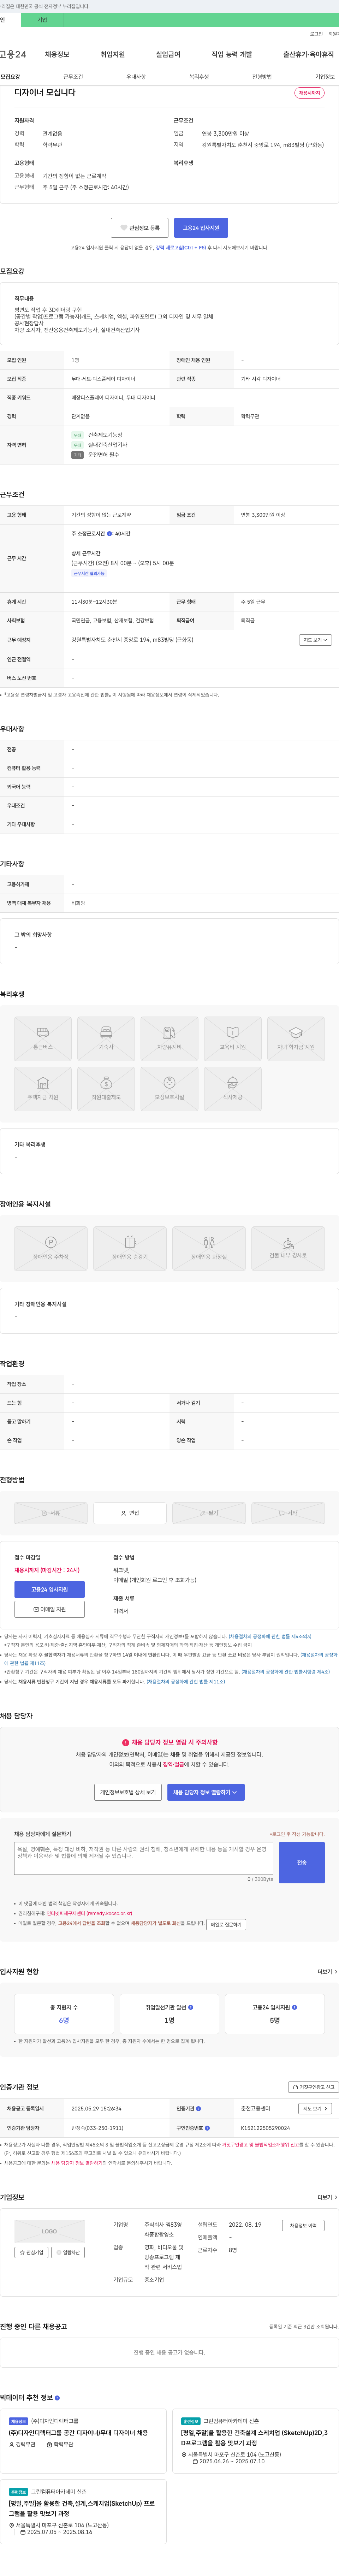Click the 건물 내부 경사로 ramp icon

(x=288, y=1248)
